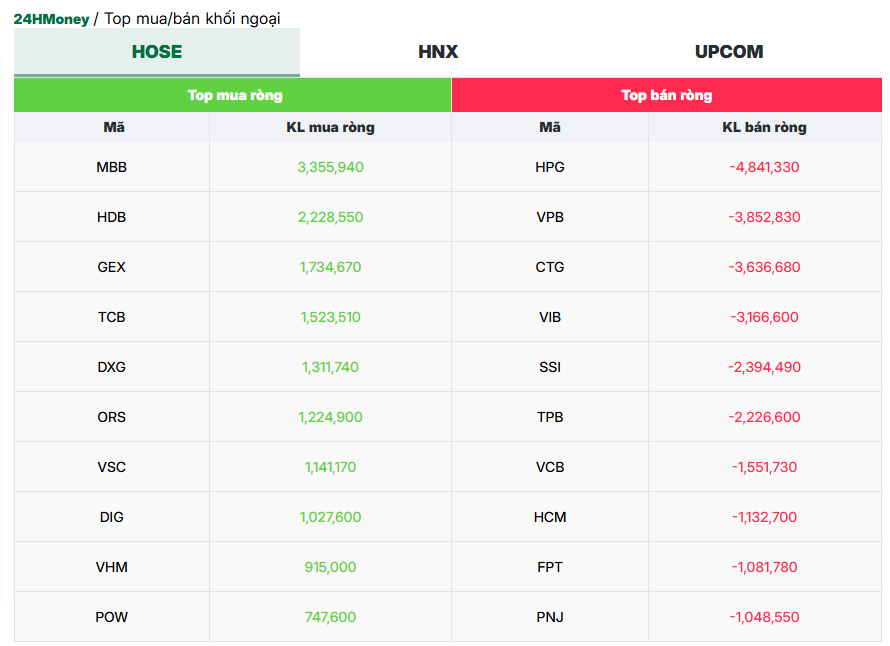Select stock code VHM
Image resolution: width=890 pixels, height=646 pixels.
[x=112, y=567]
